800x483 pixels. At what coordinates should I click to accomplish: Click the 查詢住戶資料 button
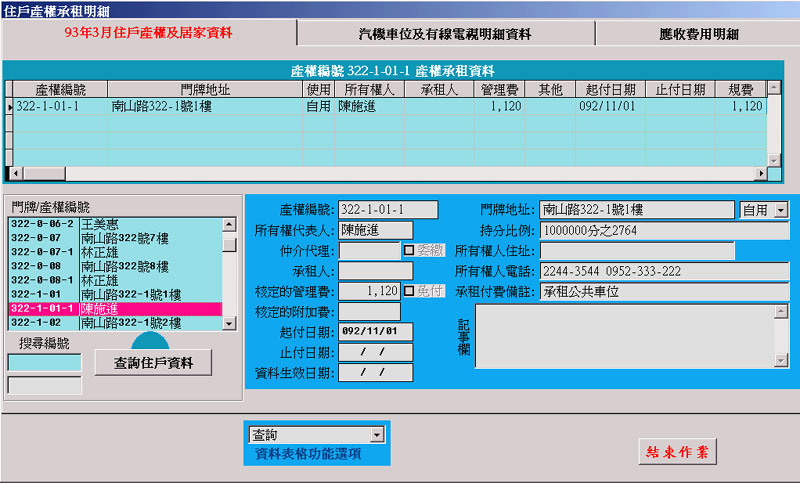[153, 362]
